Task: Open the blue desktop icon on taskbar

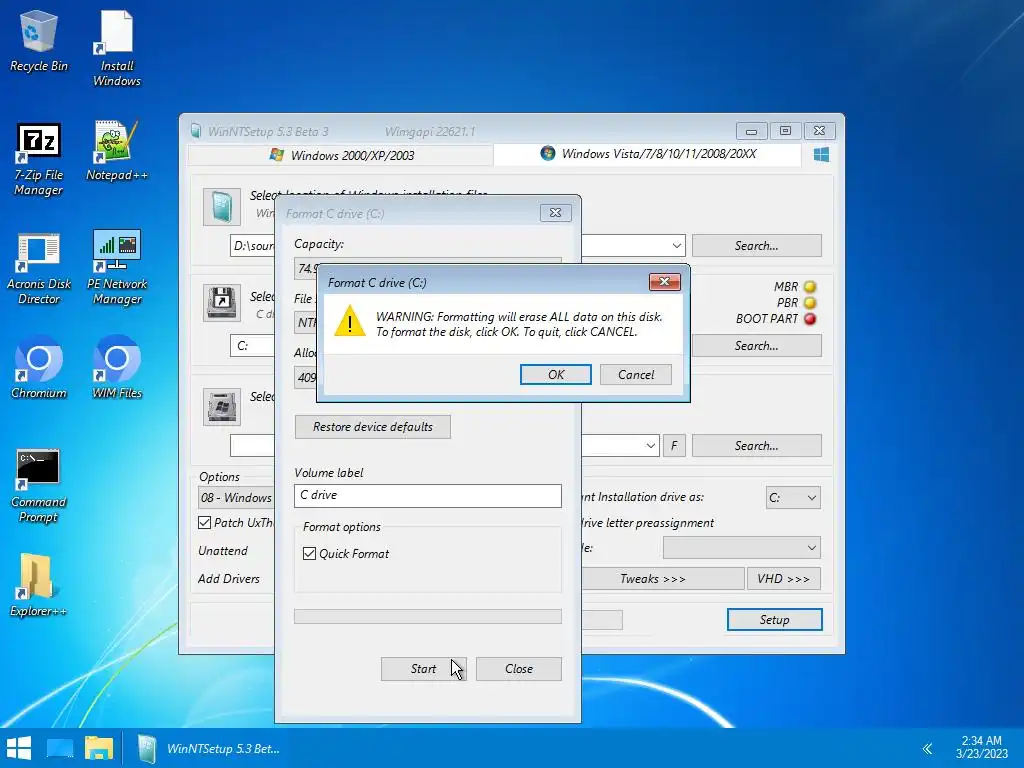Action: coord(59,748)
